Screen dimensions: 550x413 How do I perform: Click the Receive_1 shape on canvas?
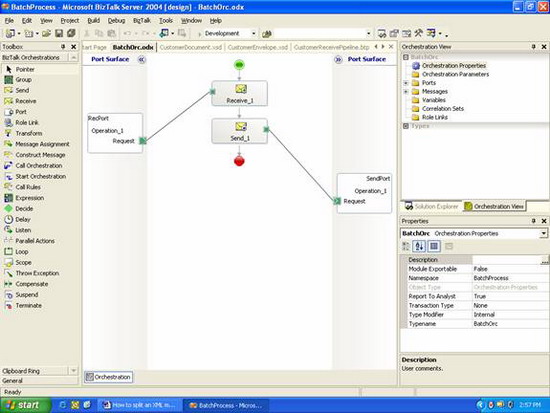click(x=240, y=93)
